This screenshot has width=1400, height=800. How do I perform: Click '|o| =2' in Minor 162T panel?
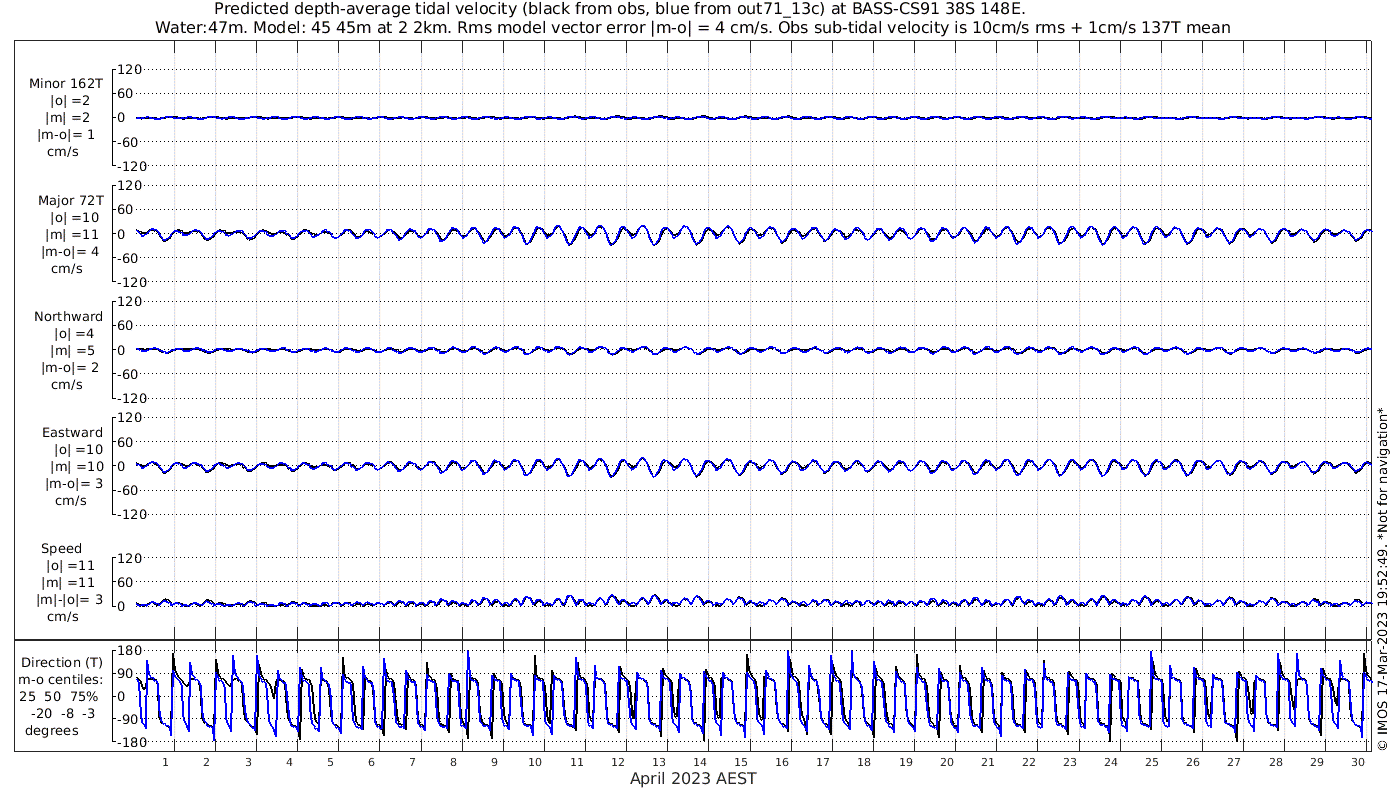pyautogui.click(x=70, y=101)
